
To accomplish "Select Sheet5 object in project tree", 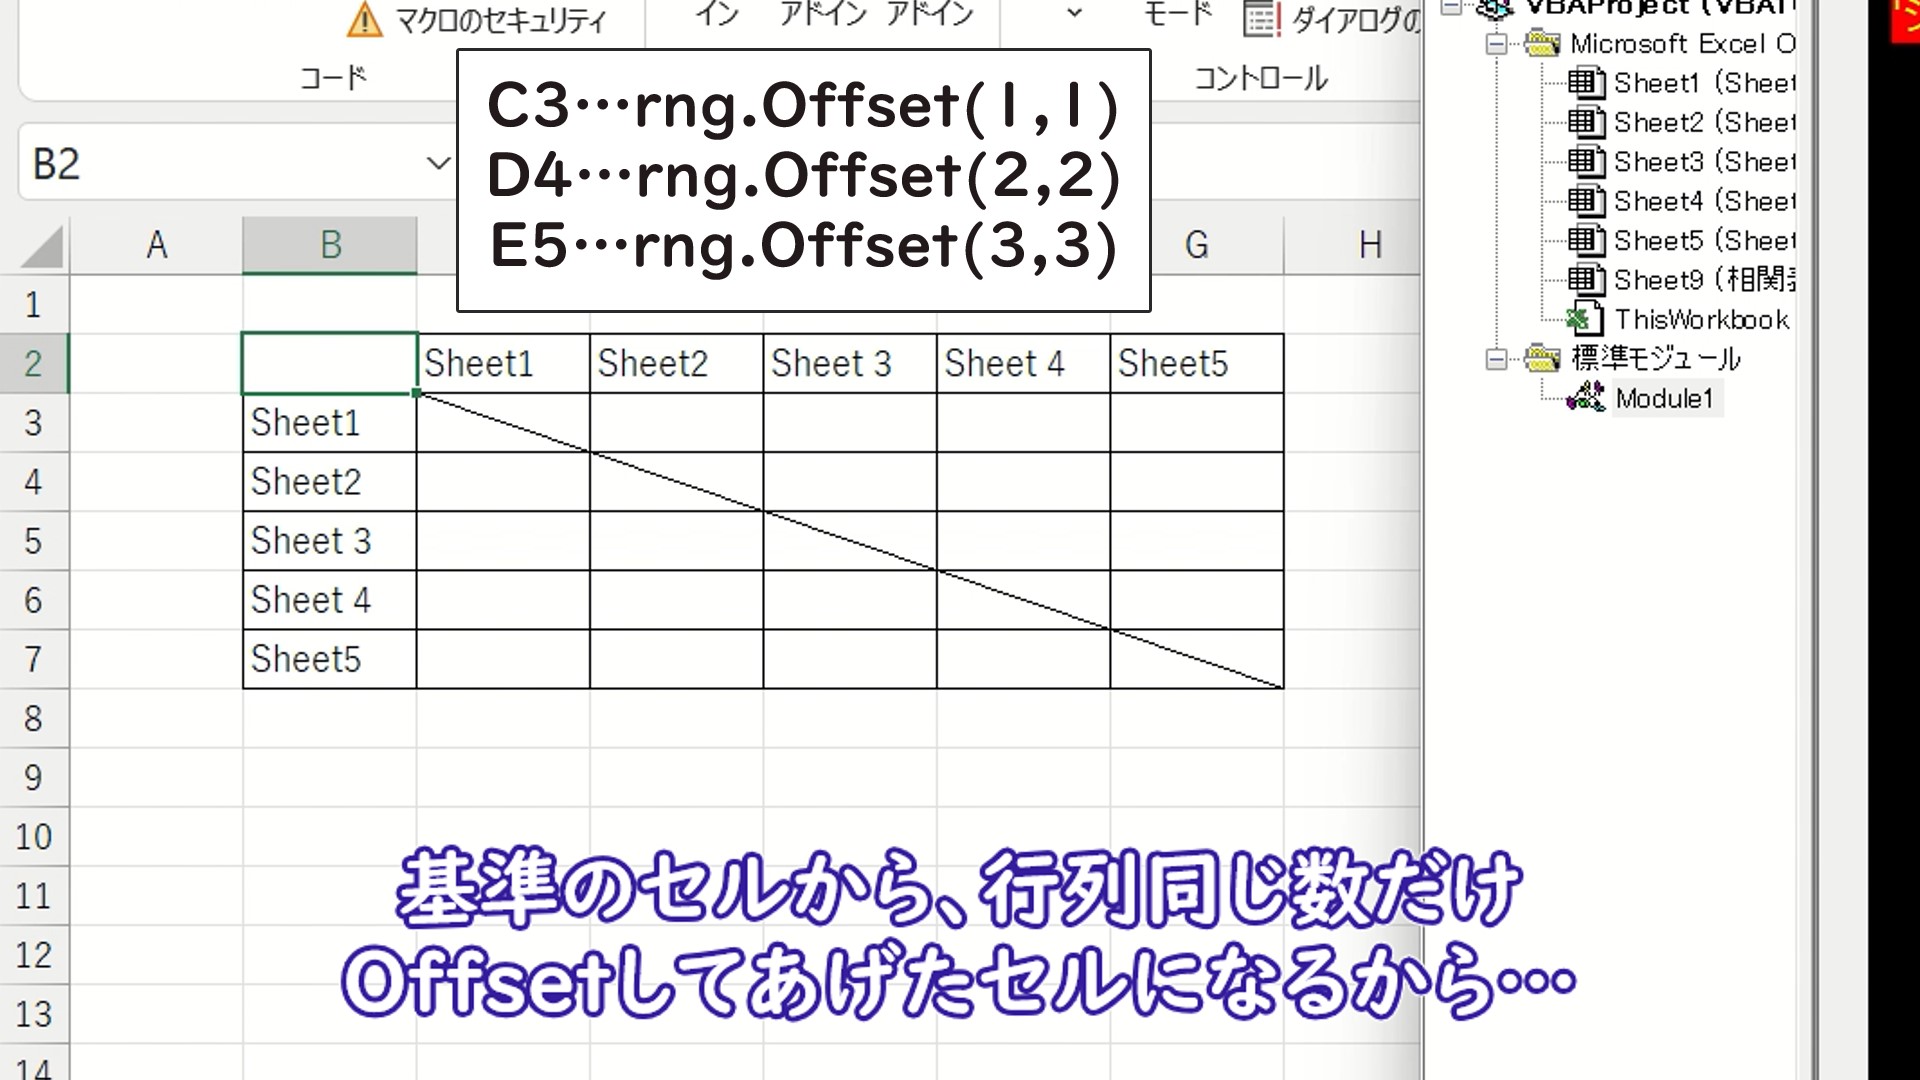I will point(1703,241).
